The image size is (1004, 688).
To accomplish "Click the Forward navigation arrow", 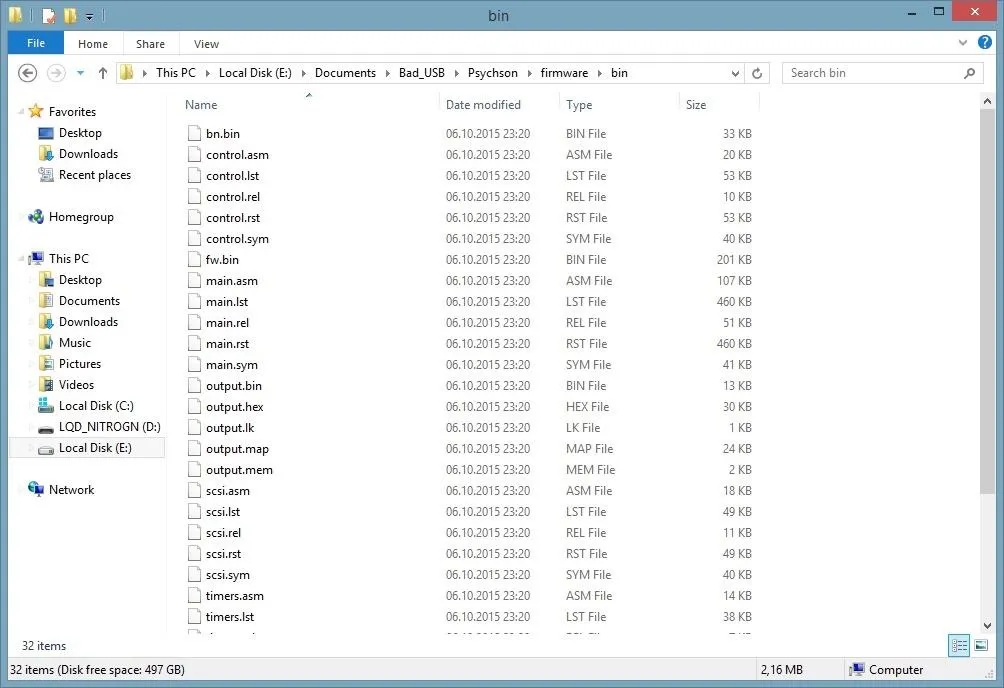I will coord(56,73).
